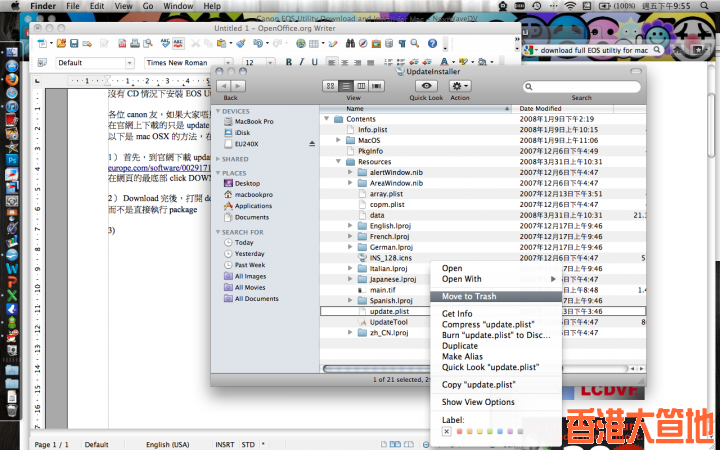This screenshot has width=720, height=450.
Task: Open the Finder Go menu
Action: point(148,6)
